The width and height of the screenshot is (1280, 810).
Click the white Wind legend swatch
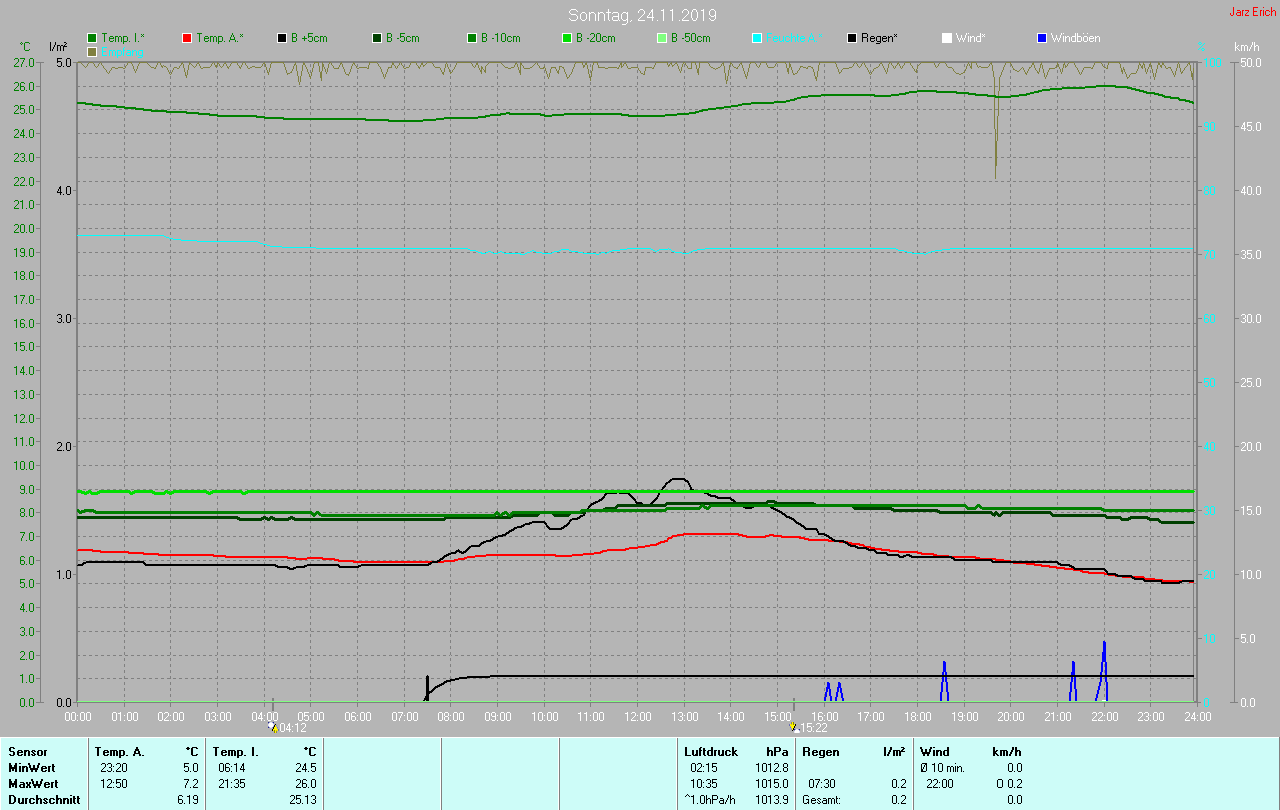pyautogui.click(x=947, y=38)
